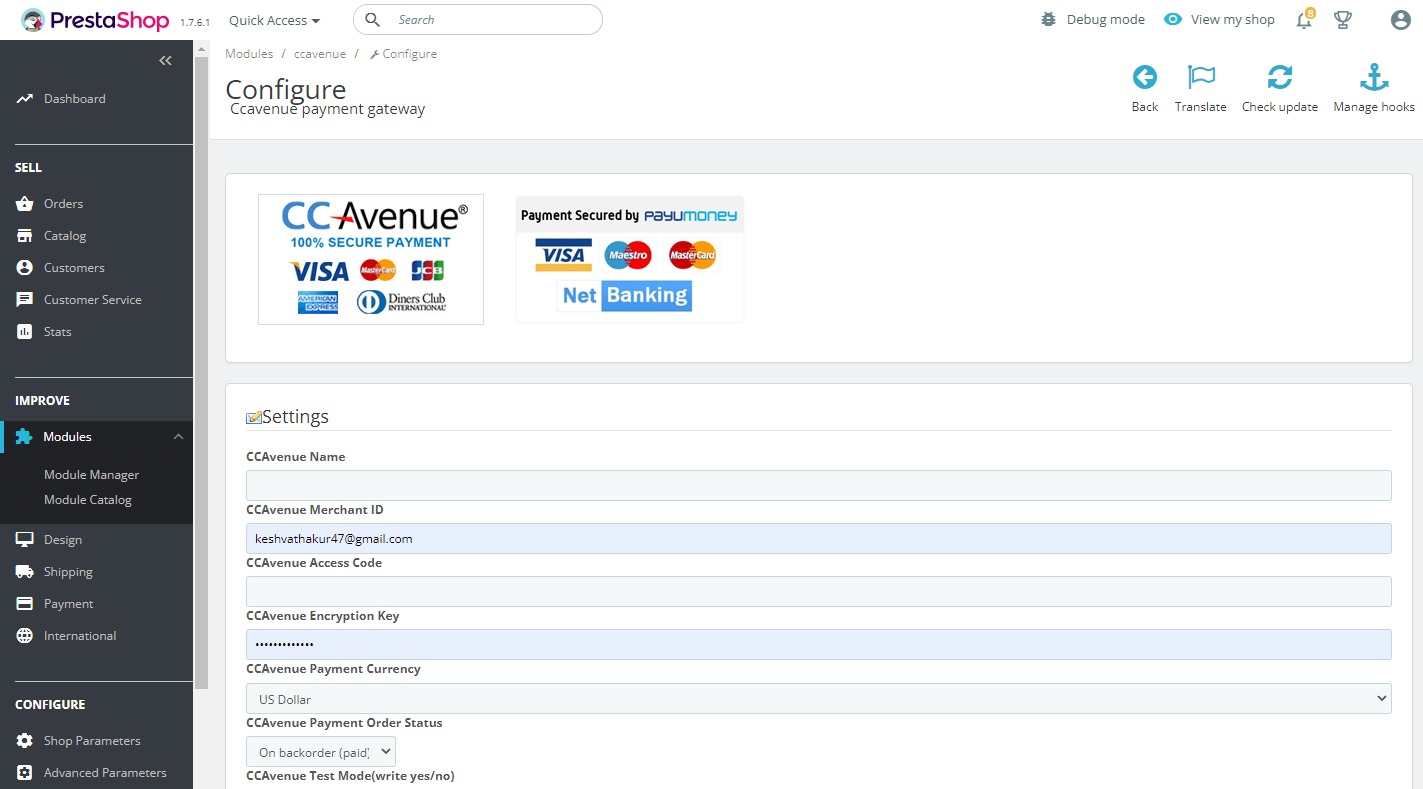The width and height of the screenshot is (1423, 789).
Task: Click the ccavenue breadcrumb link
Action: point(320,54)
